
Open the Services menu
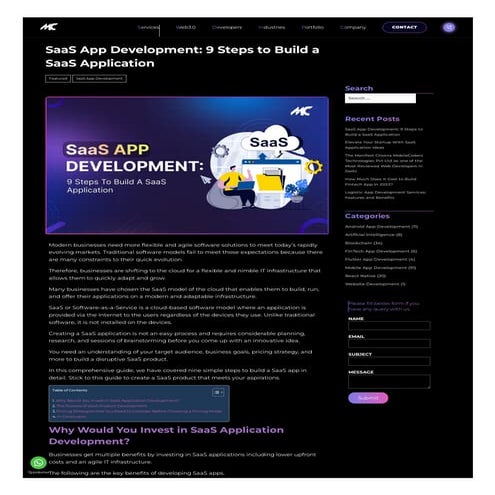click(x=148, y=27)
